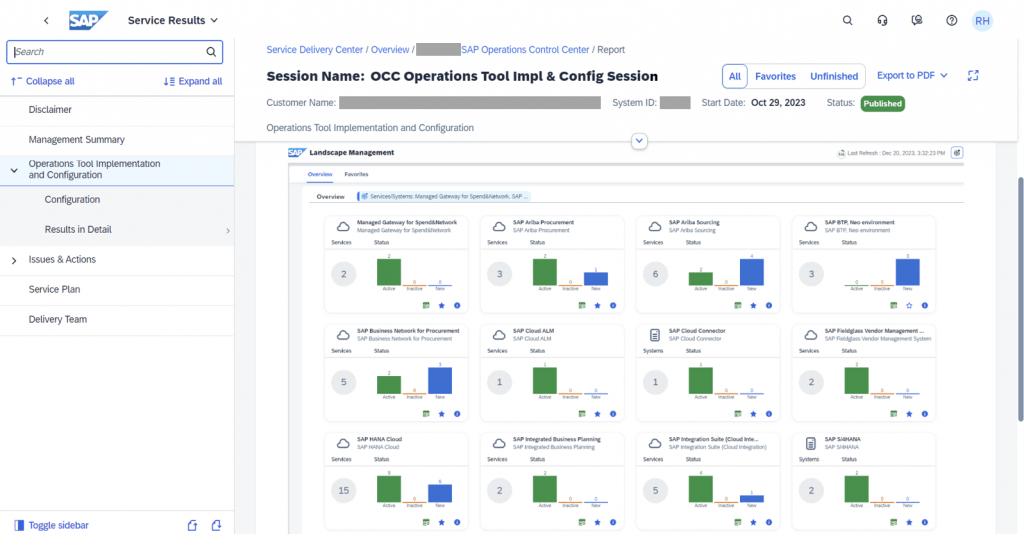The width and height of the screenshot is (1024, 550).
Task: Click the favorite star on SAP HANA Cloud card
Action: (x=441, y=523)
